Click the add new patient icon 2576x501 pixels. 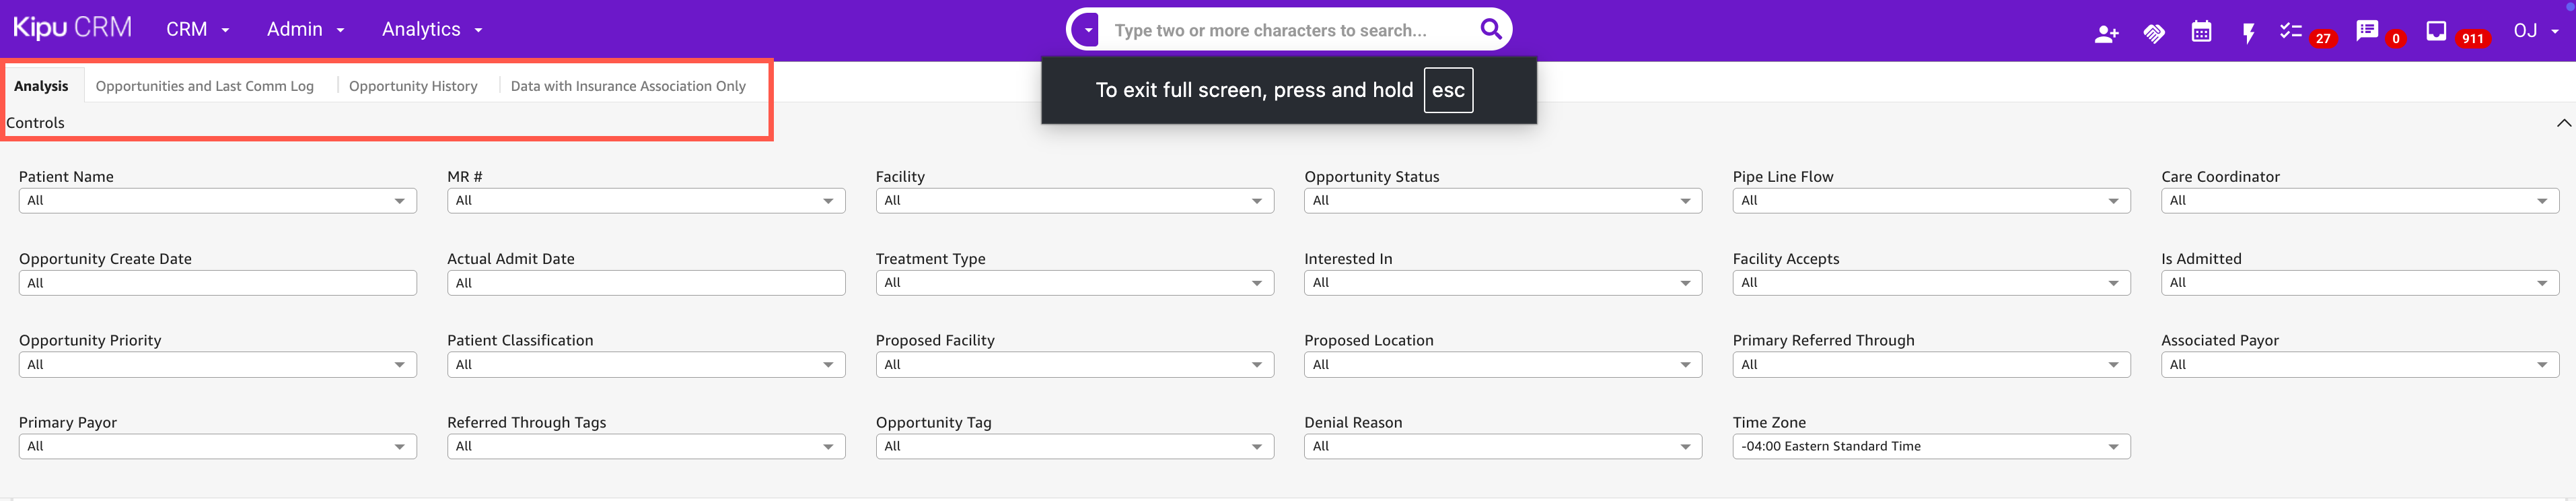point(2106,33)
